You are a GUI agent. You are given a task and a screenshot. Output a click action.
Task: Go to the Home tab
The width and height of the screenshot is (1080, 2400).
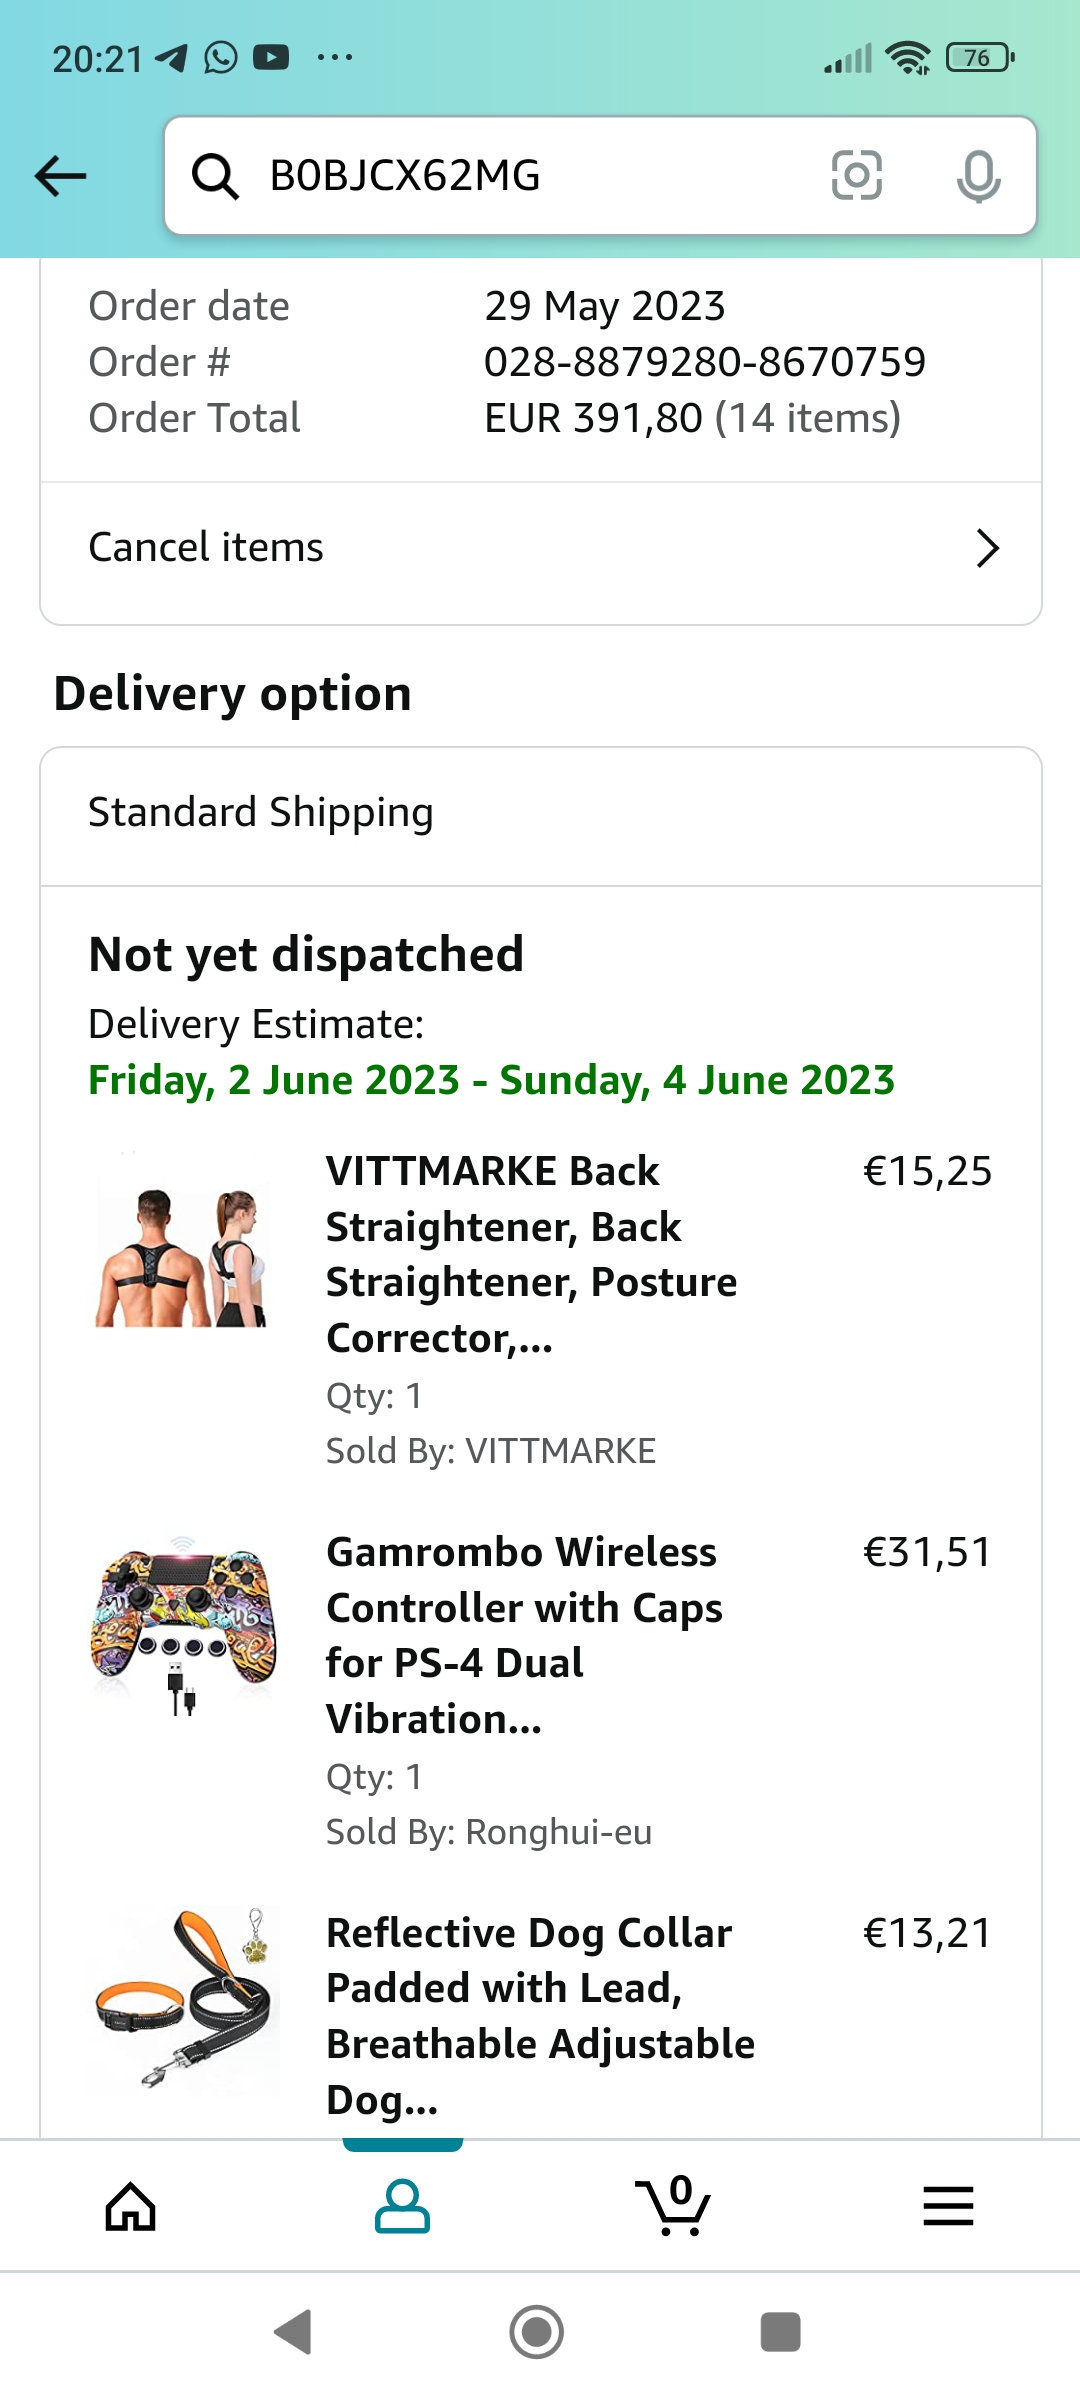[131, 2207]
